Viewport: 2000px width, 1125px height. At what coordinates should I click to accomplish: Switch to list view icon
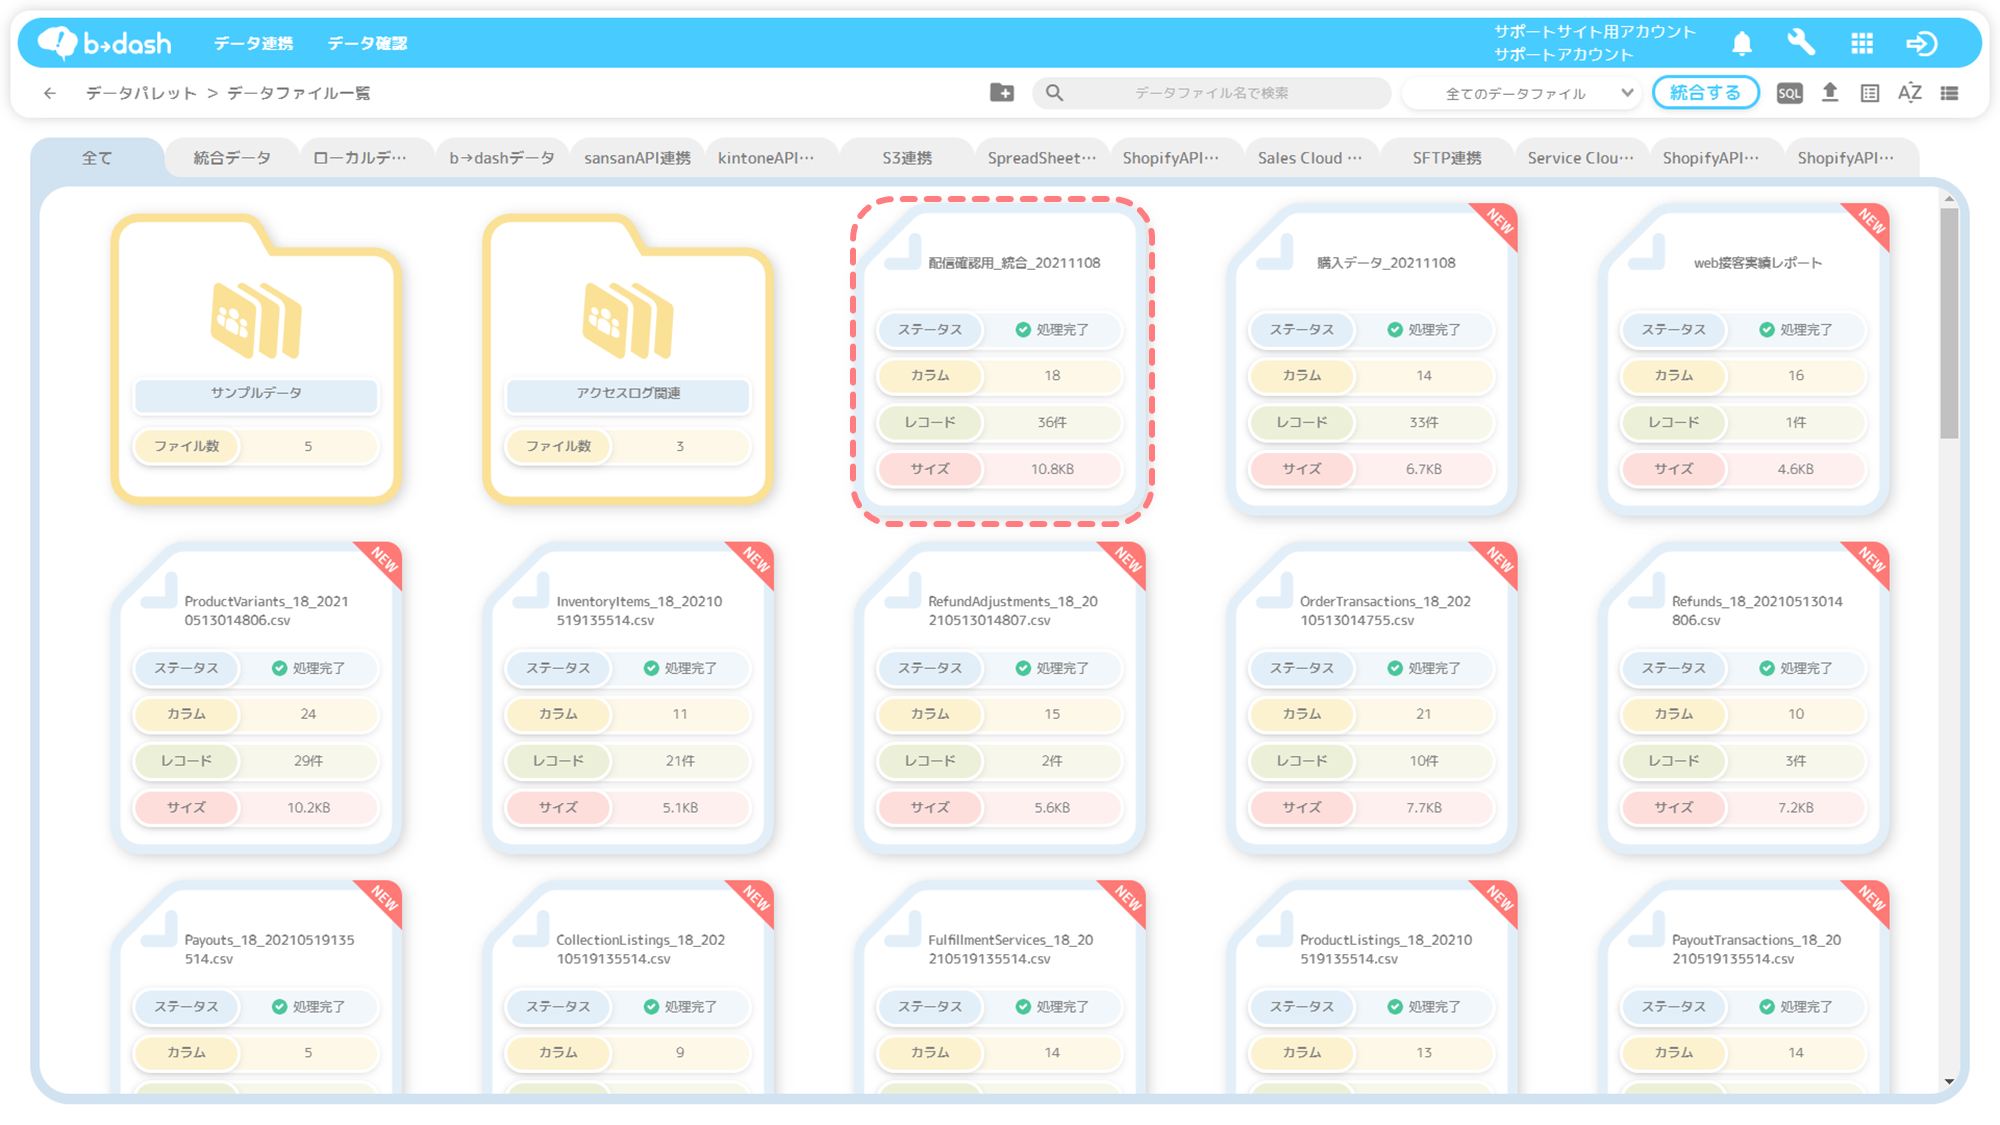[x=1950, y=93]
